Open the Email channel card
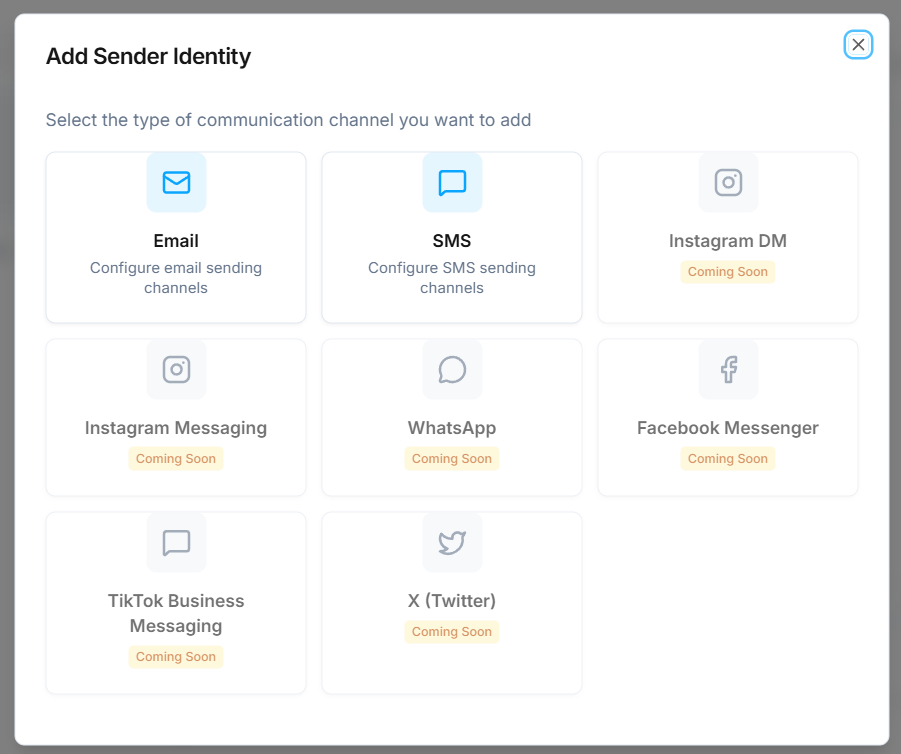 point(176,237)
